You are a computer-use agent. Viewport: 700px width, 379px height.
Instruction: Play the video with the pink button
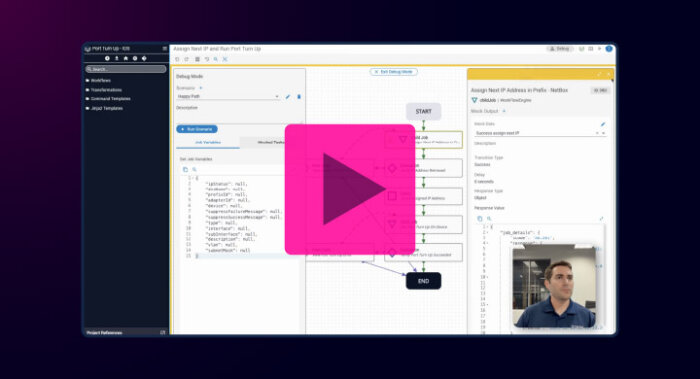(x=350, y=189)
